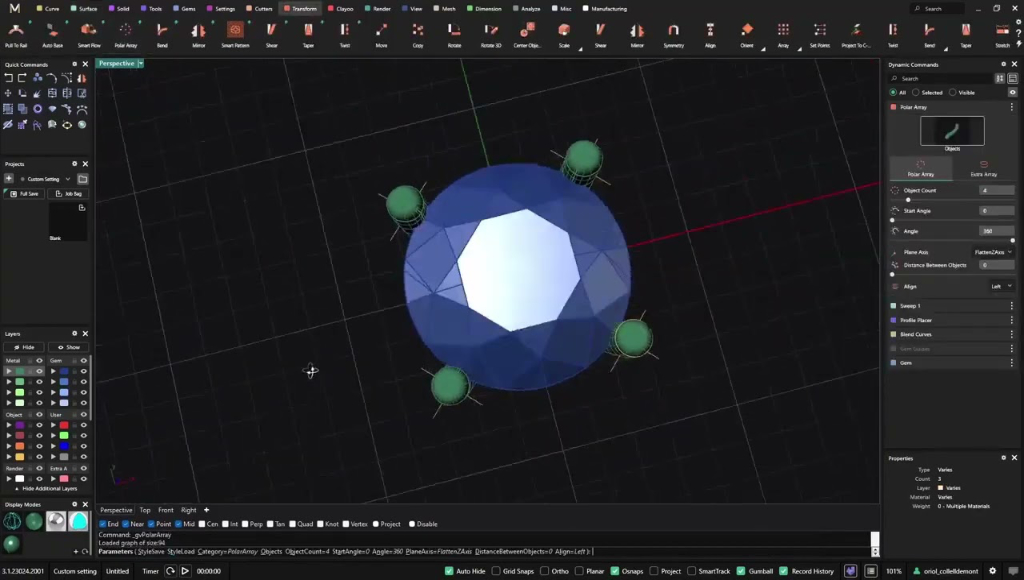1024x580 pixels.
Task: Click the Polar Array icon in the top toolbar
Action: 125,35
